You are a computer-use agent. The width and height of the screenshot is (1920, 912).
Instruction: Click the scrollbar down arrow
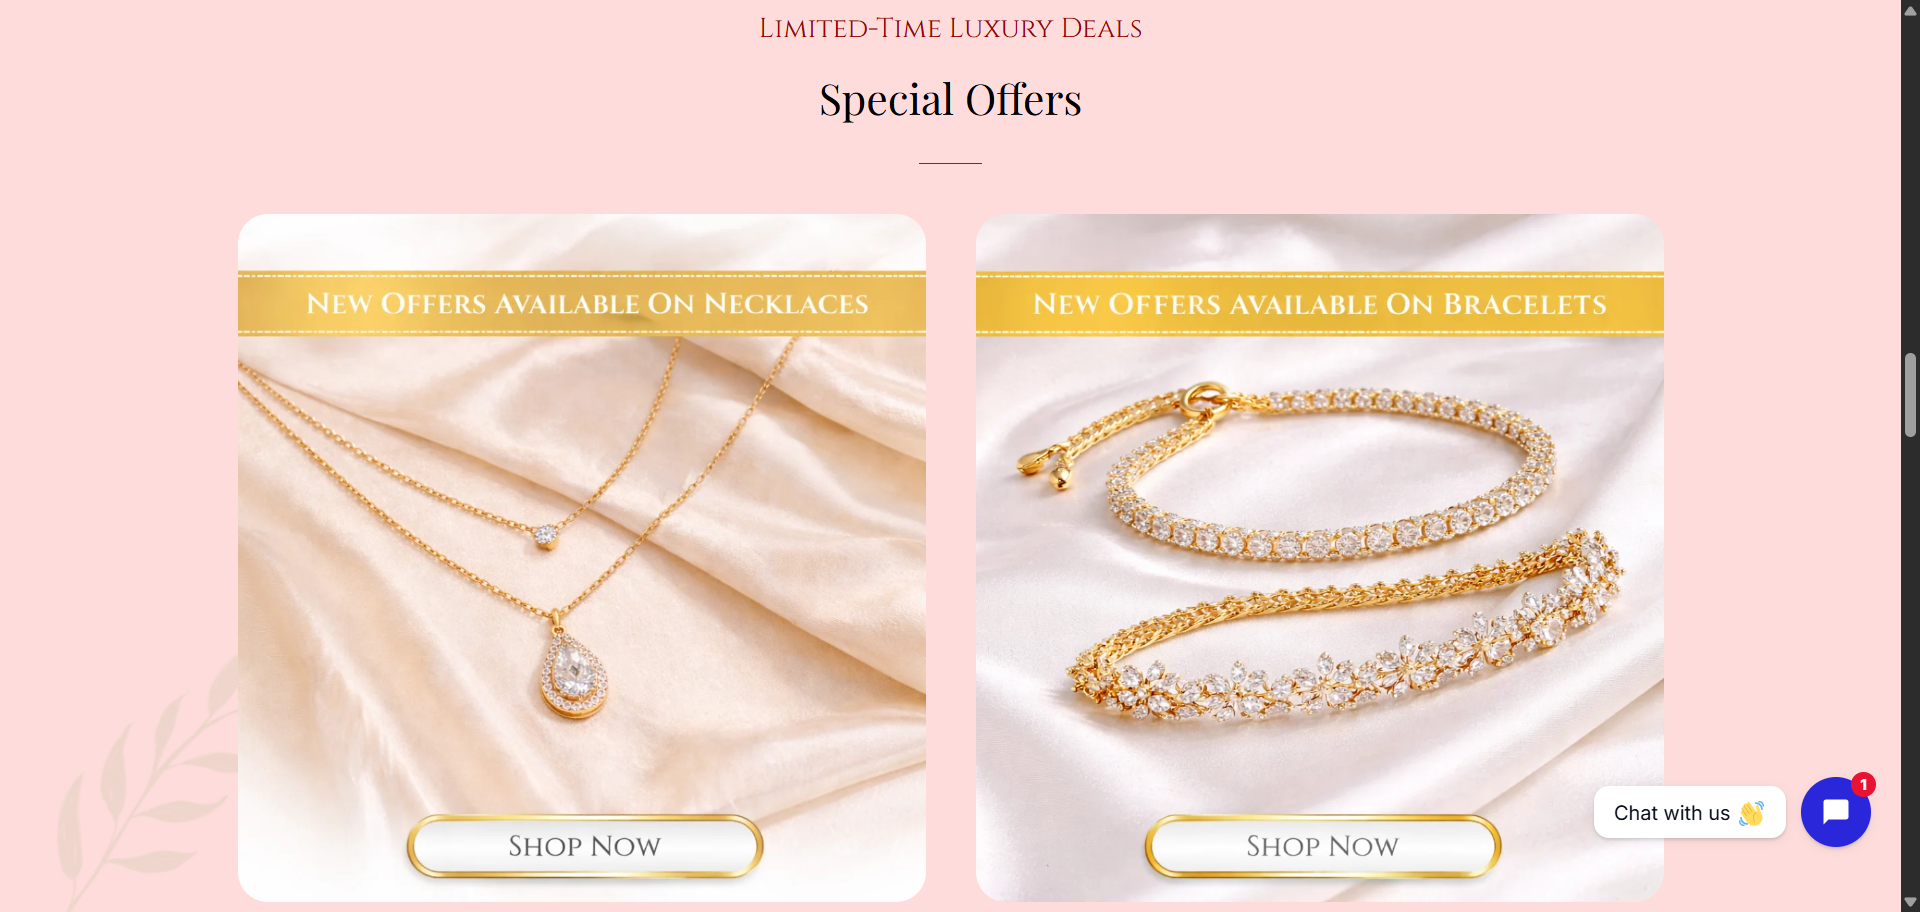(1910, 902)
